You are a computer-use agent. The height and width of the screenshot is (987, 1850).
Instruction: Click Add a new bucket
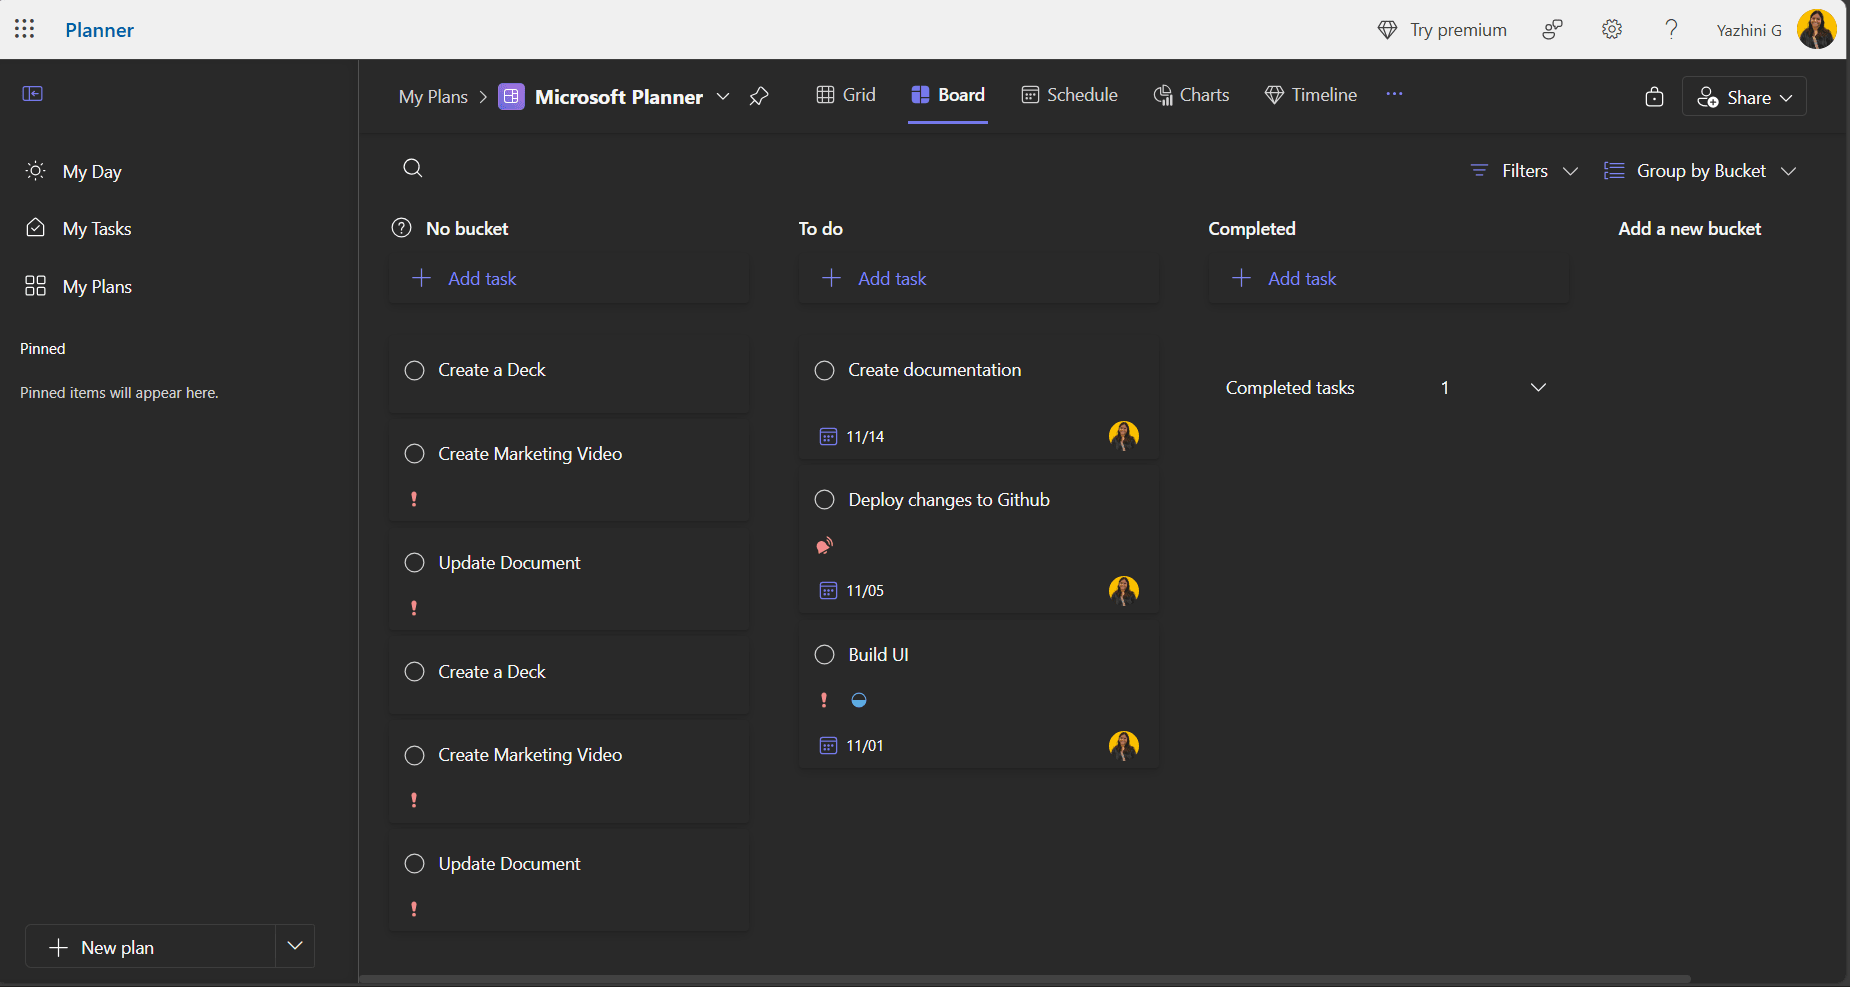(x=1689, y=229)
